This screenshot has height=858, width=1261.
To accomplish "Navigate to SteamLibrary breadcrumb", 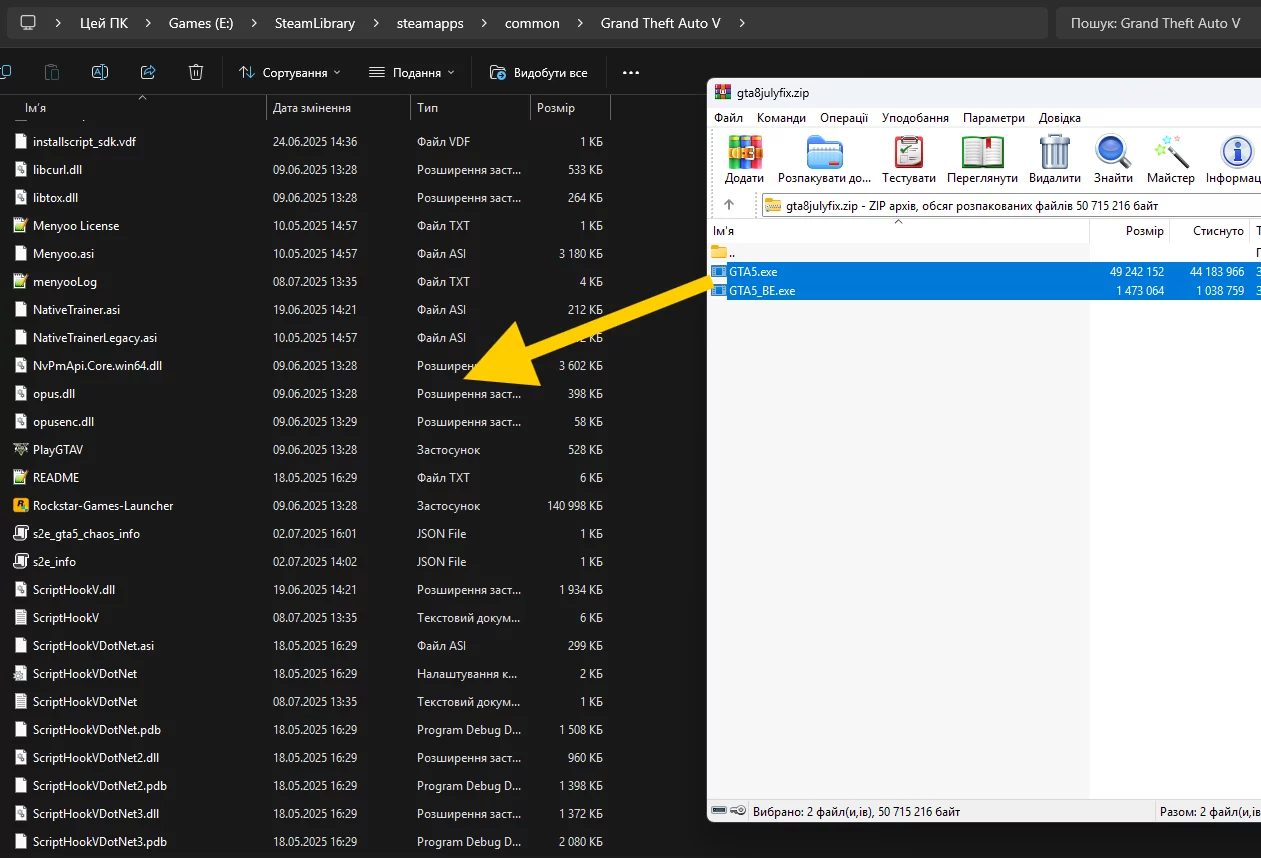I will click(x=315, y=23).
